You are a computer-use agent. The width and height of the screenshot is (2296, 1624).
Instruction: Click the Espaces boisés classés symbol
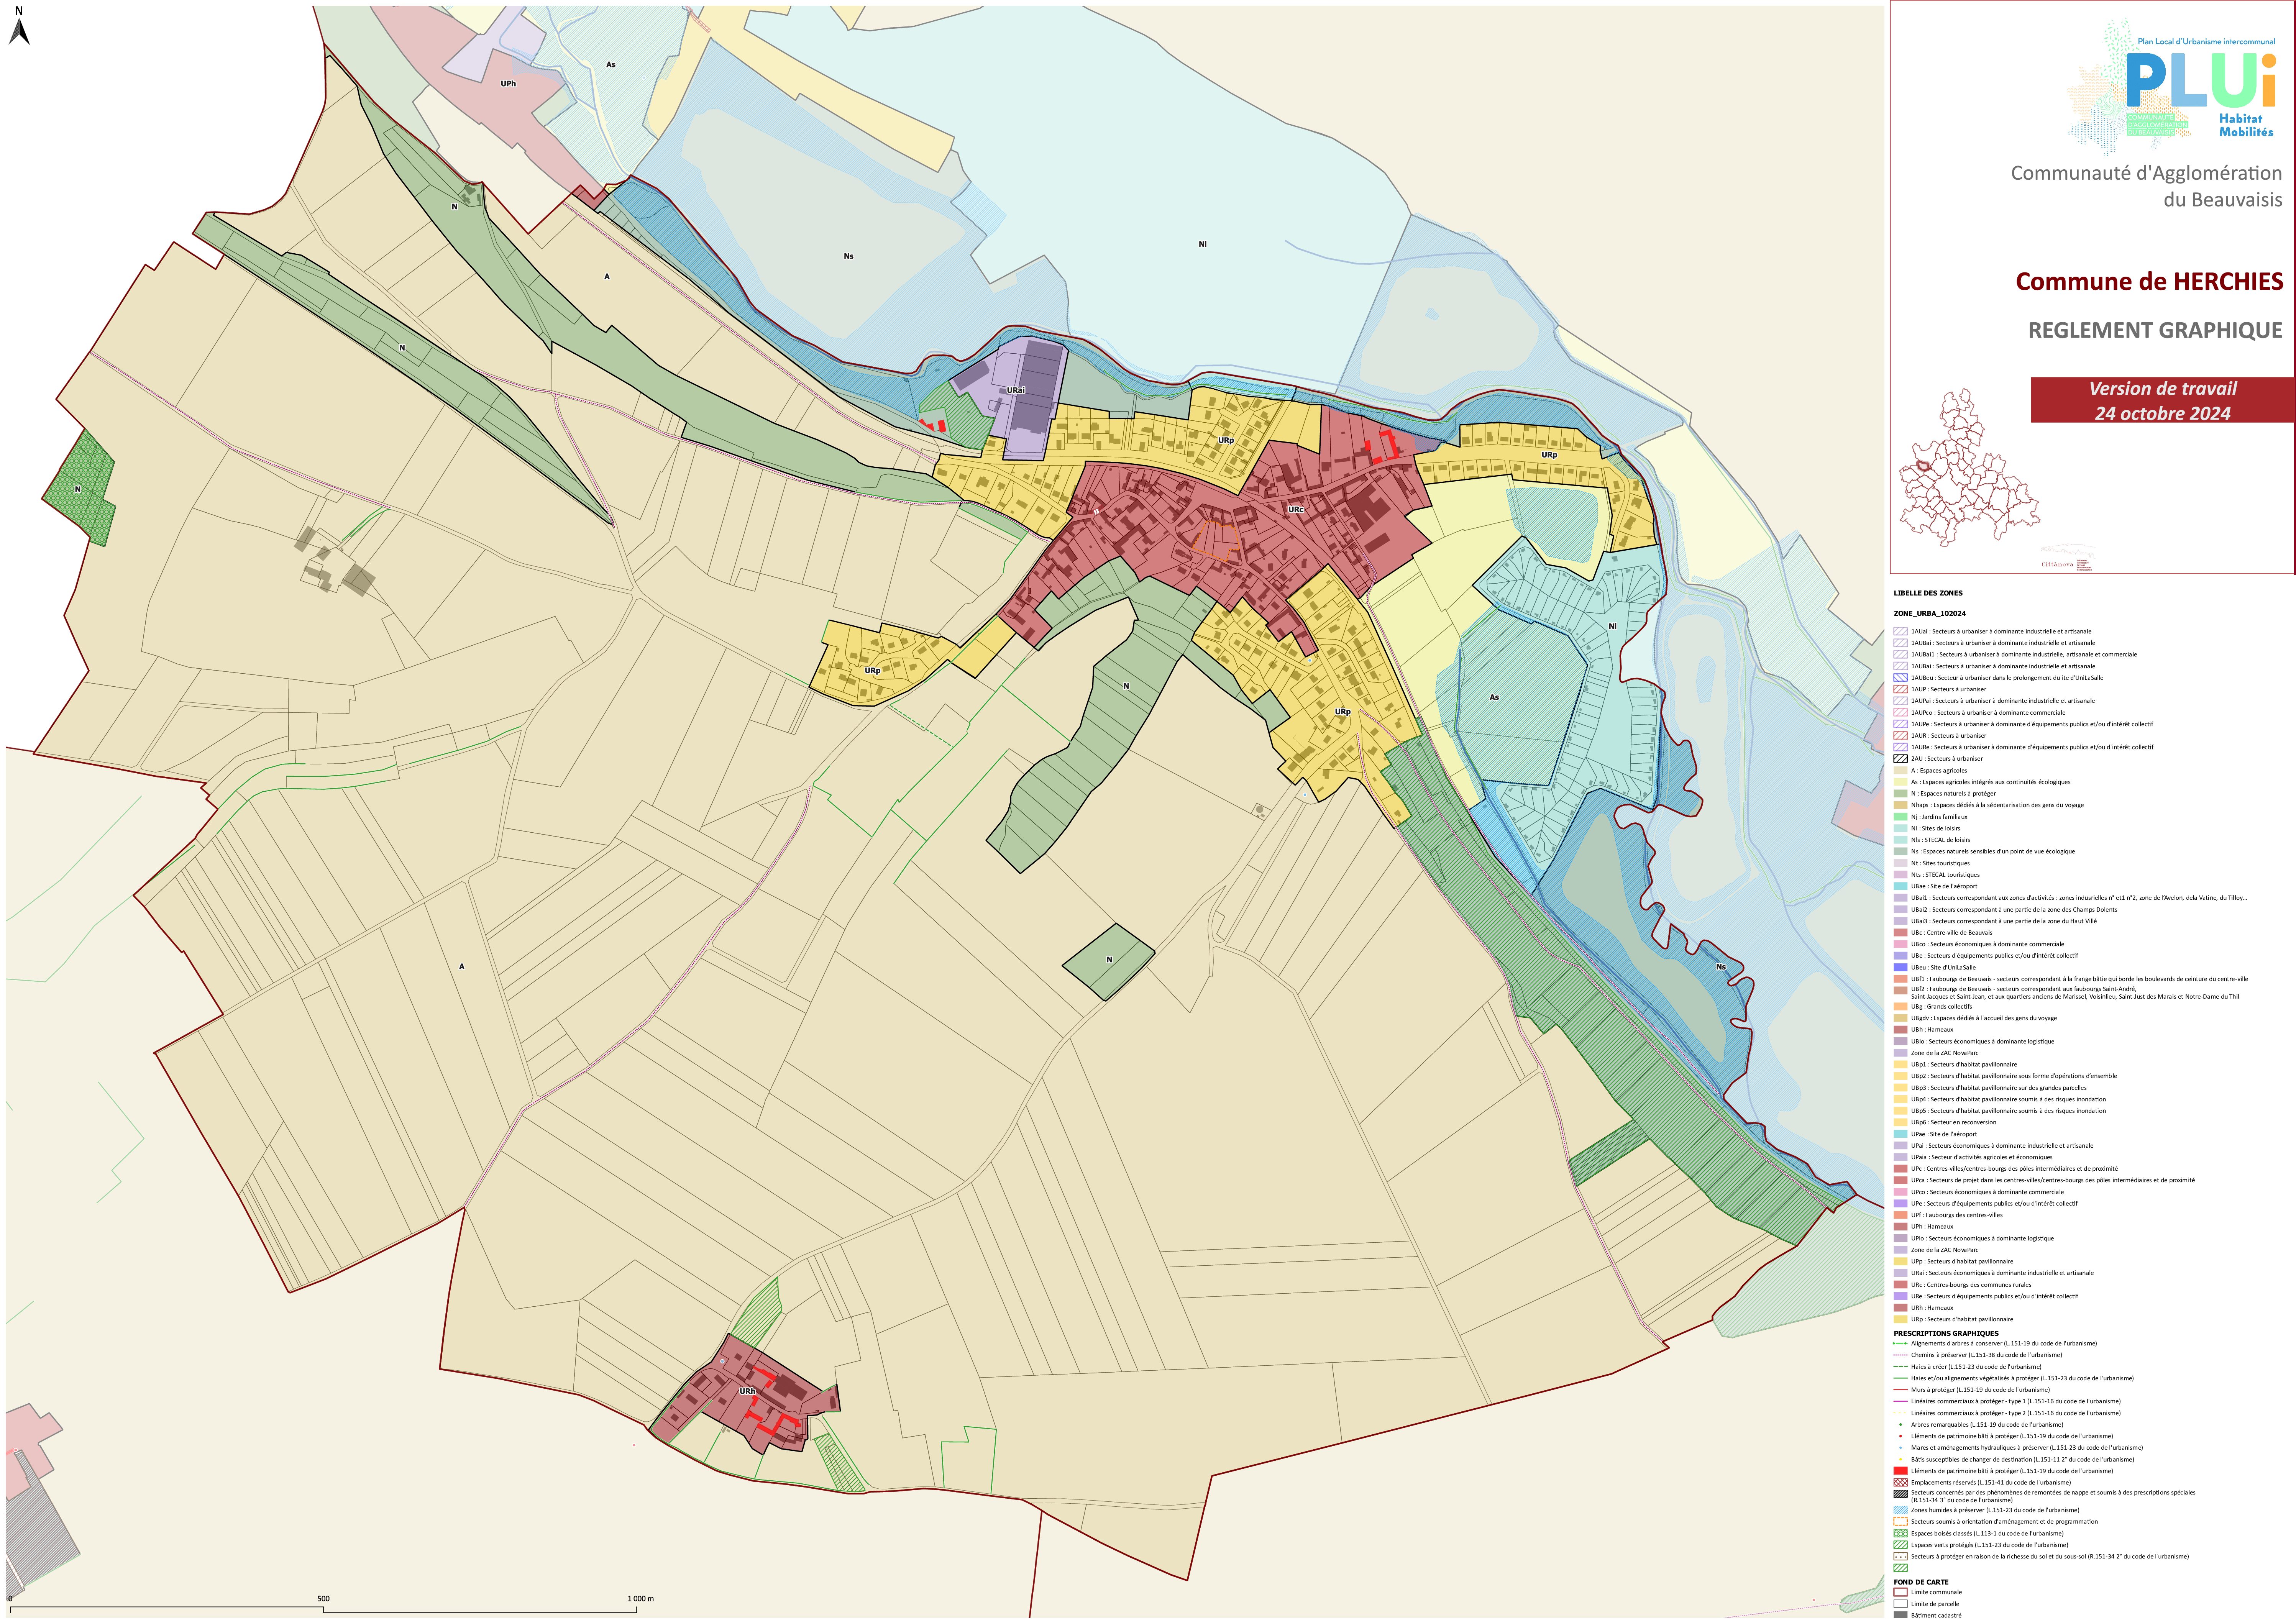pos(1900,1533)
